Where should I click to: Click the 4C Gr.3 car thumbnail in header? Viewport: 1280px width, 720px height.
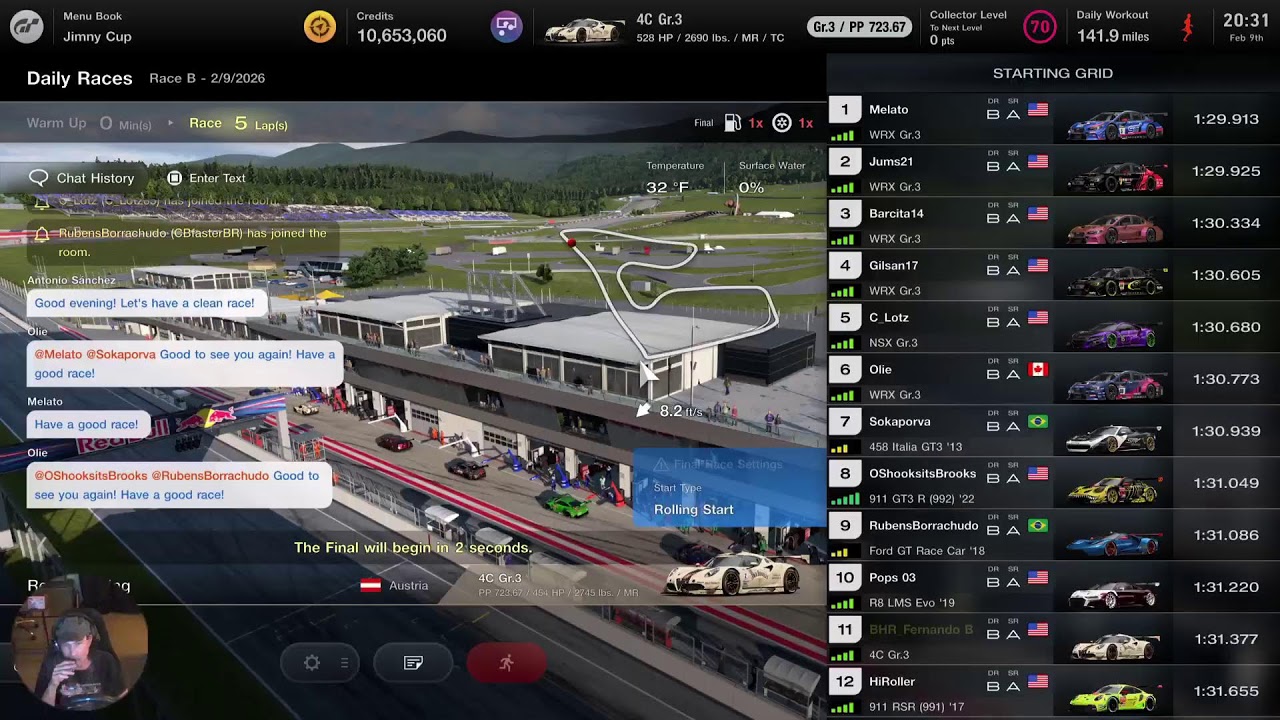[x=584, y=29]
